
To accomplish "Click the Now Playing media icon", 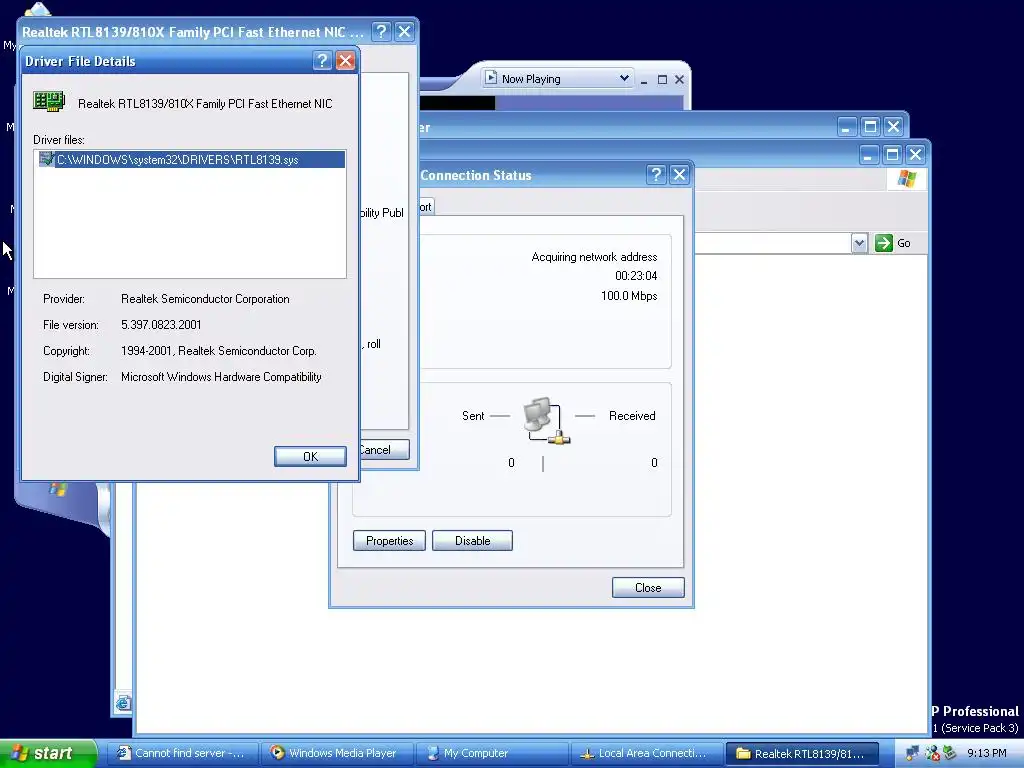I will [x=491, y=78].
